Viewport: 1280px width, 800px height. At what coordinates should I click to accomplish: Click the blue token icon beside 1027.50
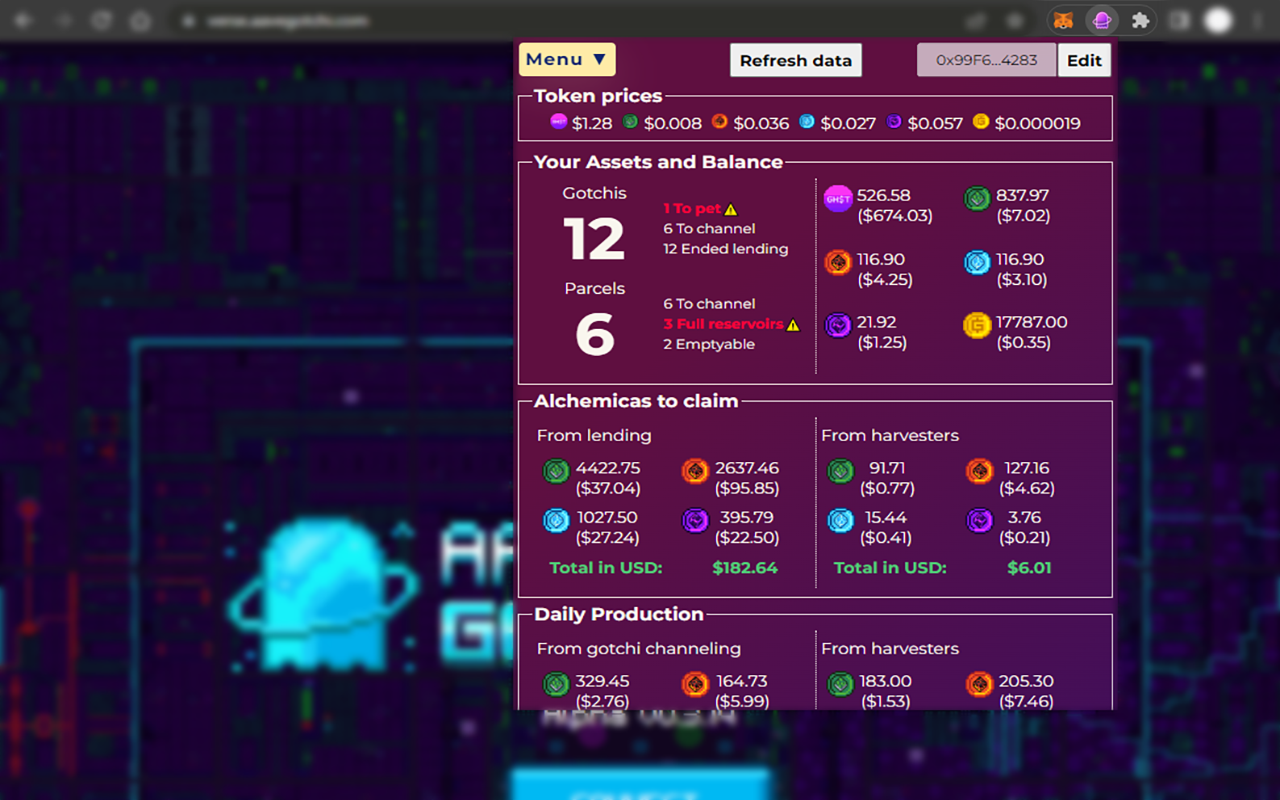pyautogui.click(x=556, y=521)
